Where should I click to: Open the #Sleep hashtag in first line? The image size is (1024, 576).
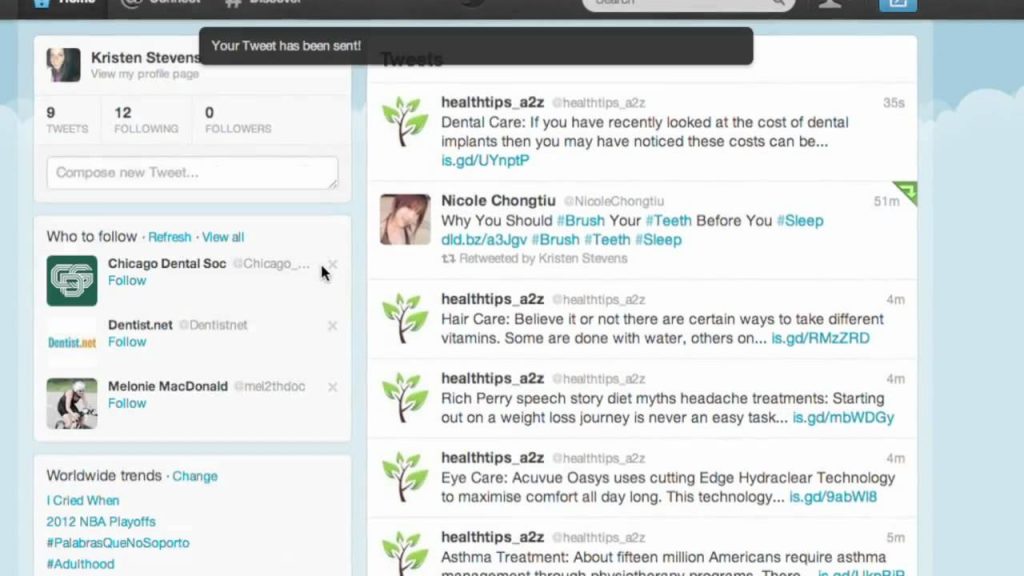coord(800,220)
